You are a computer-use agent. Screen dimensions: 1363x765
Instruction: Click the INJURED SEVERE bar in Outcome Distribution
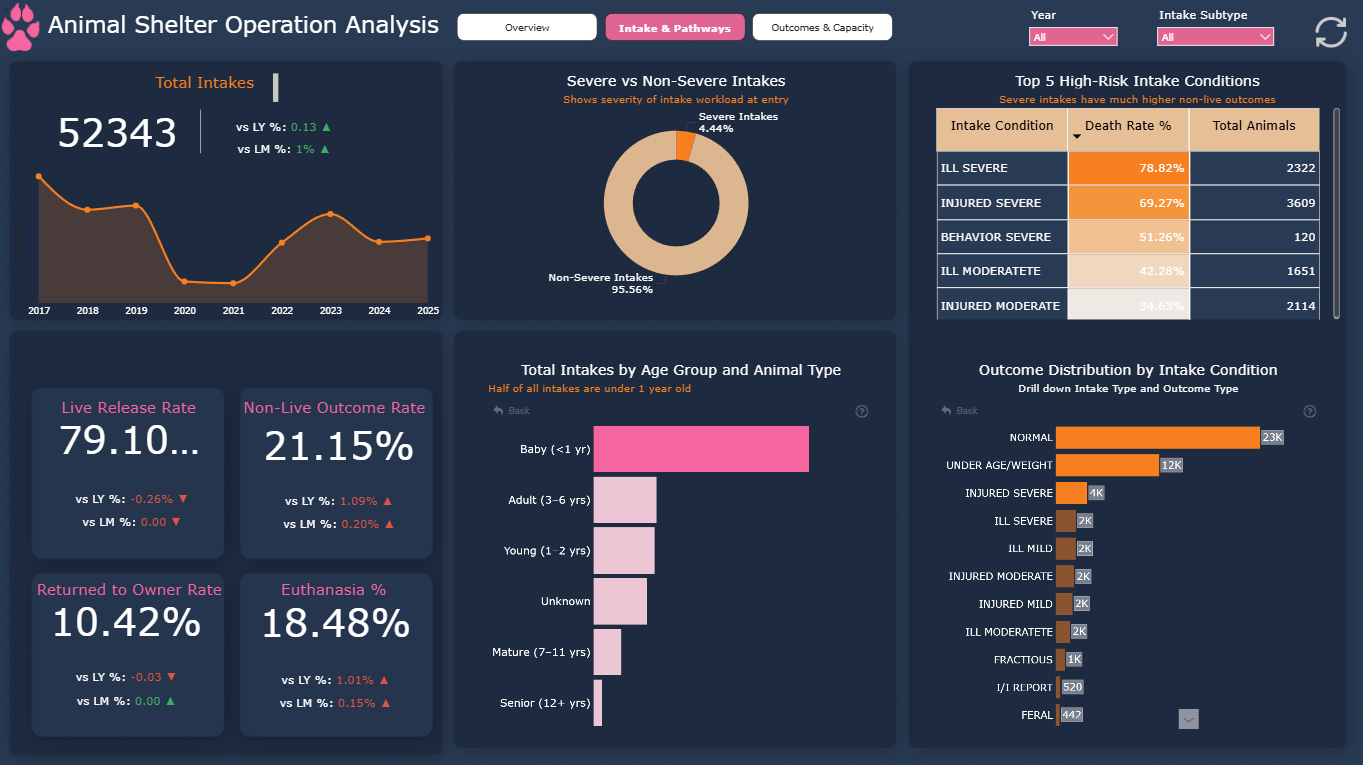pos(1071,493)
